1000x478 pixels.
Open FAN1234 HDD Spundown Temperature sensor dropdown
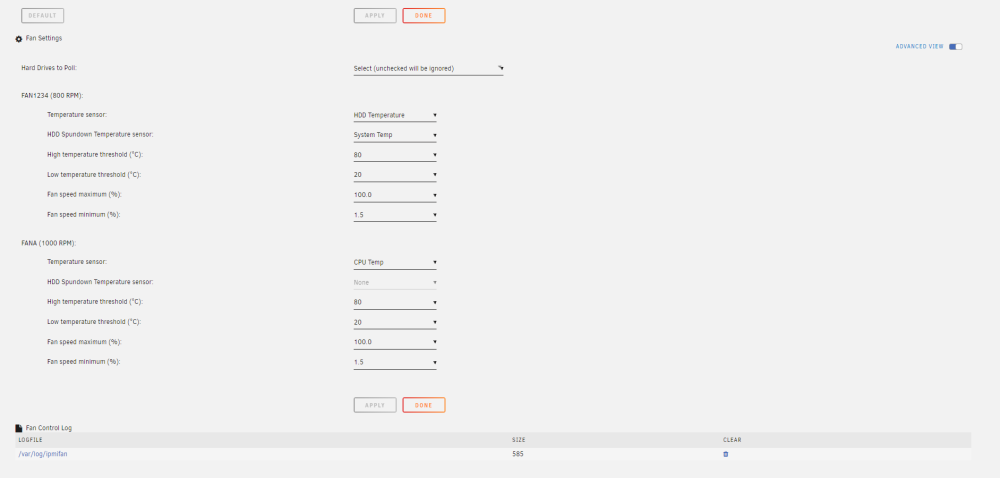point(395,135)
